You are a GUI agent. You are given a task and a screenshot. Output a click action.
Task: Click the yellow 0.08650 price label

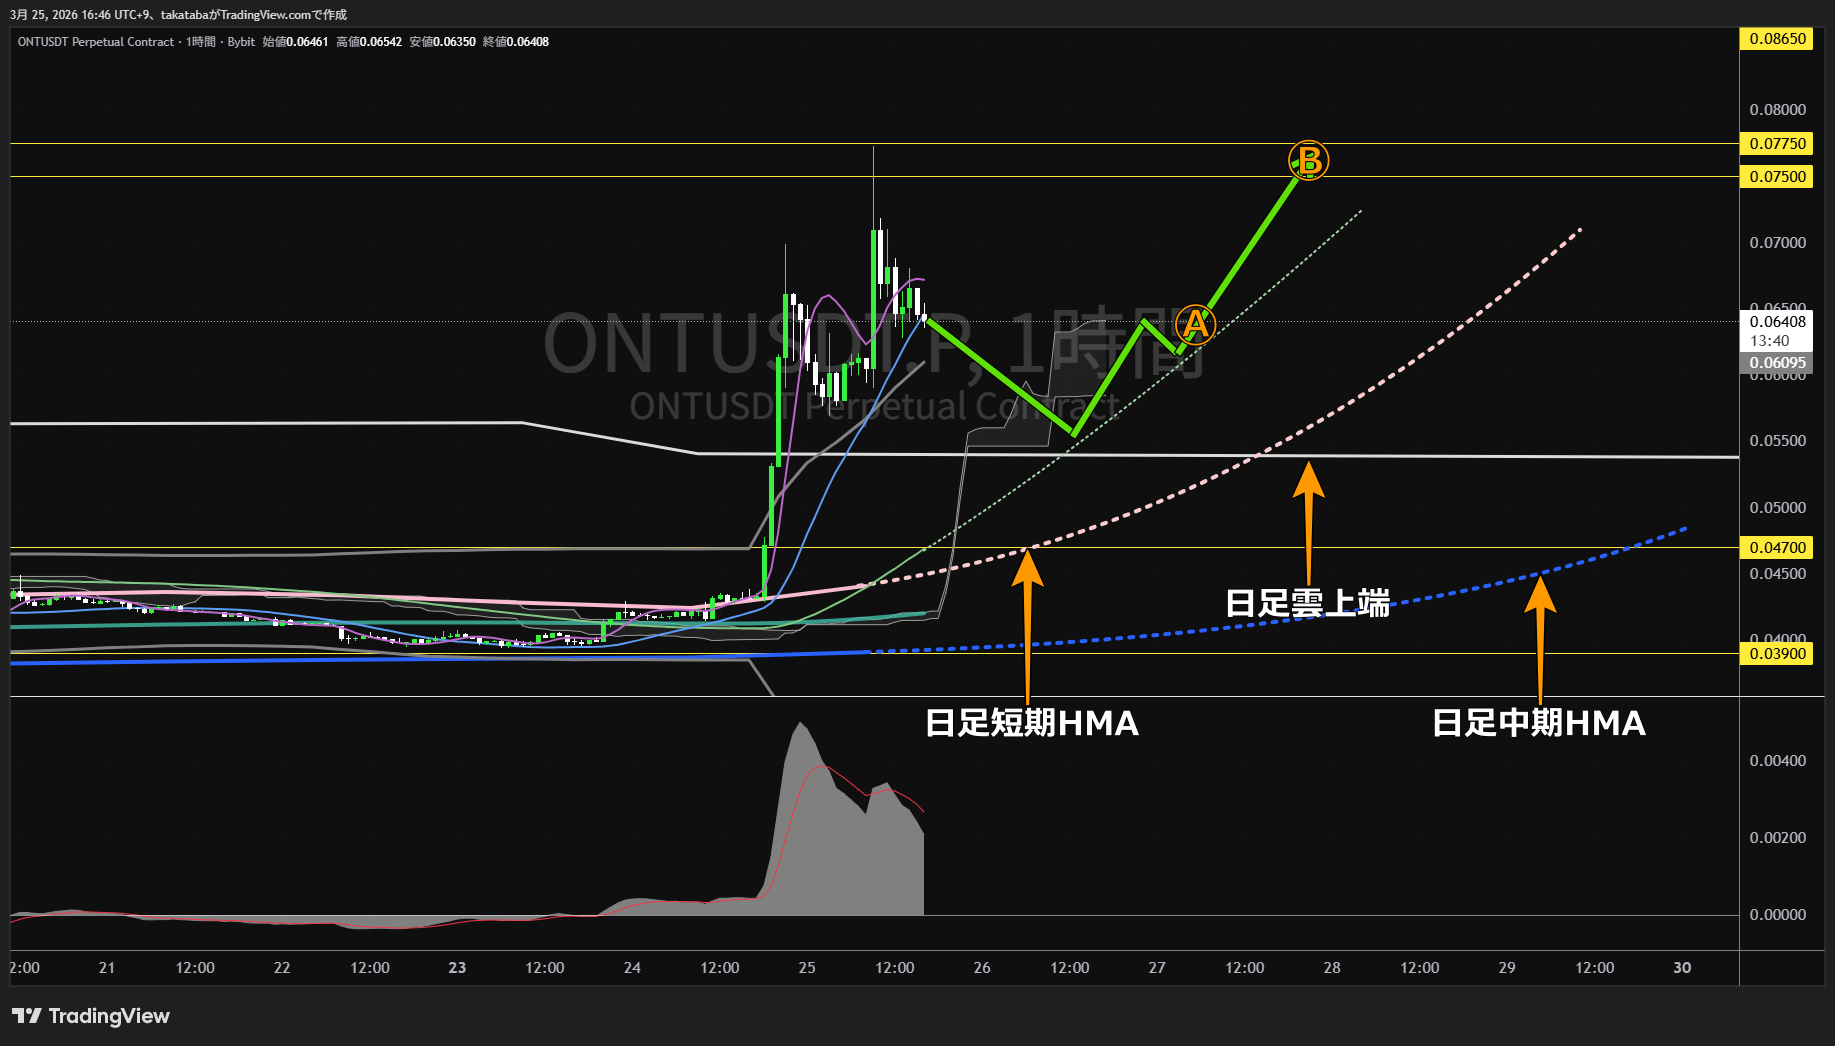click(x=1777, y=39)
